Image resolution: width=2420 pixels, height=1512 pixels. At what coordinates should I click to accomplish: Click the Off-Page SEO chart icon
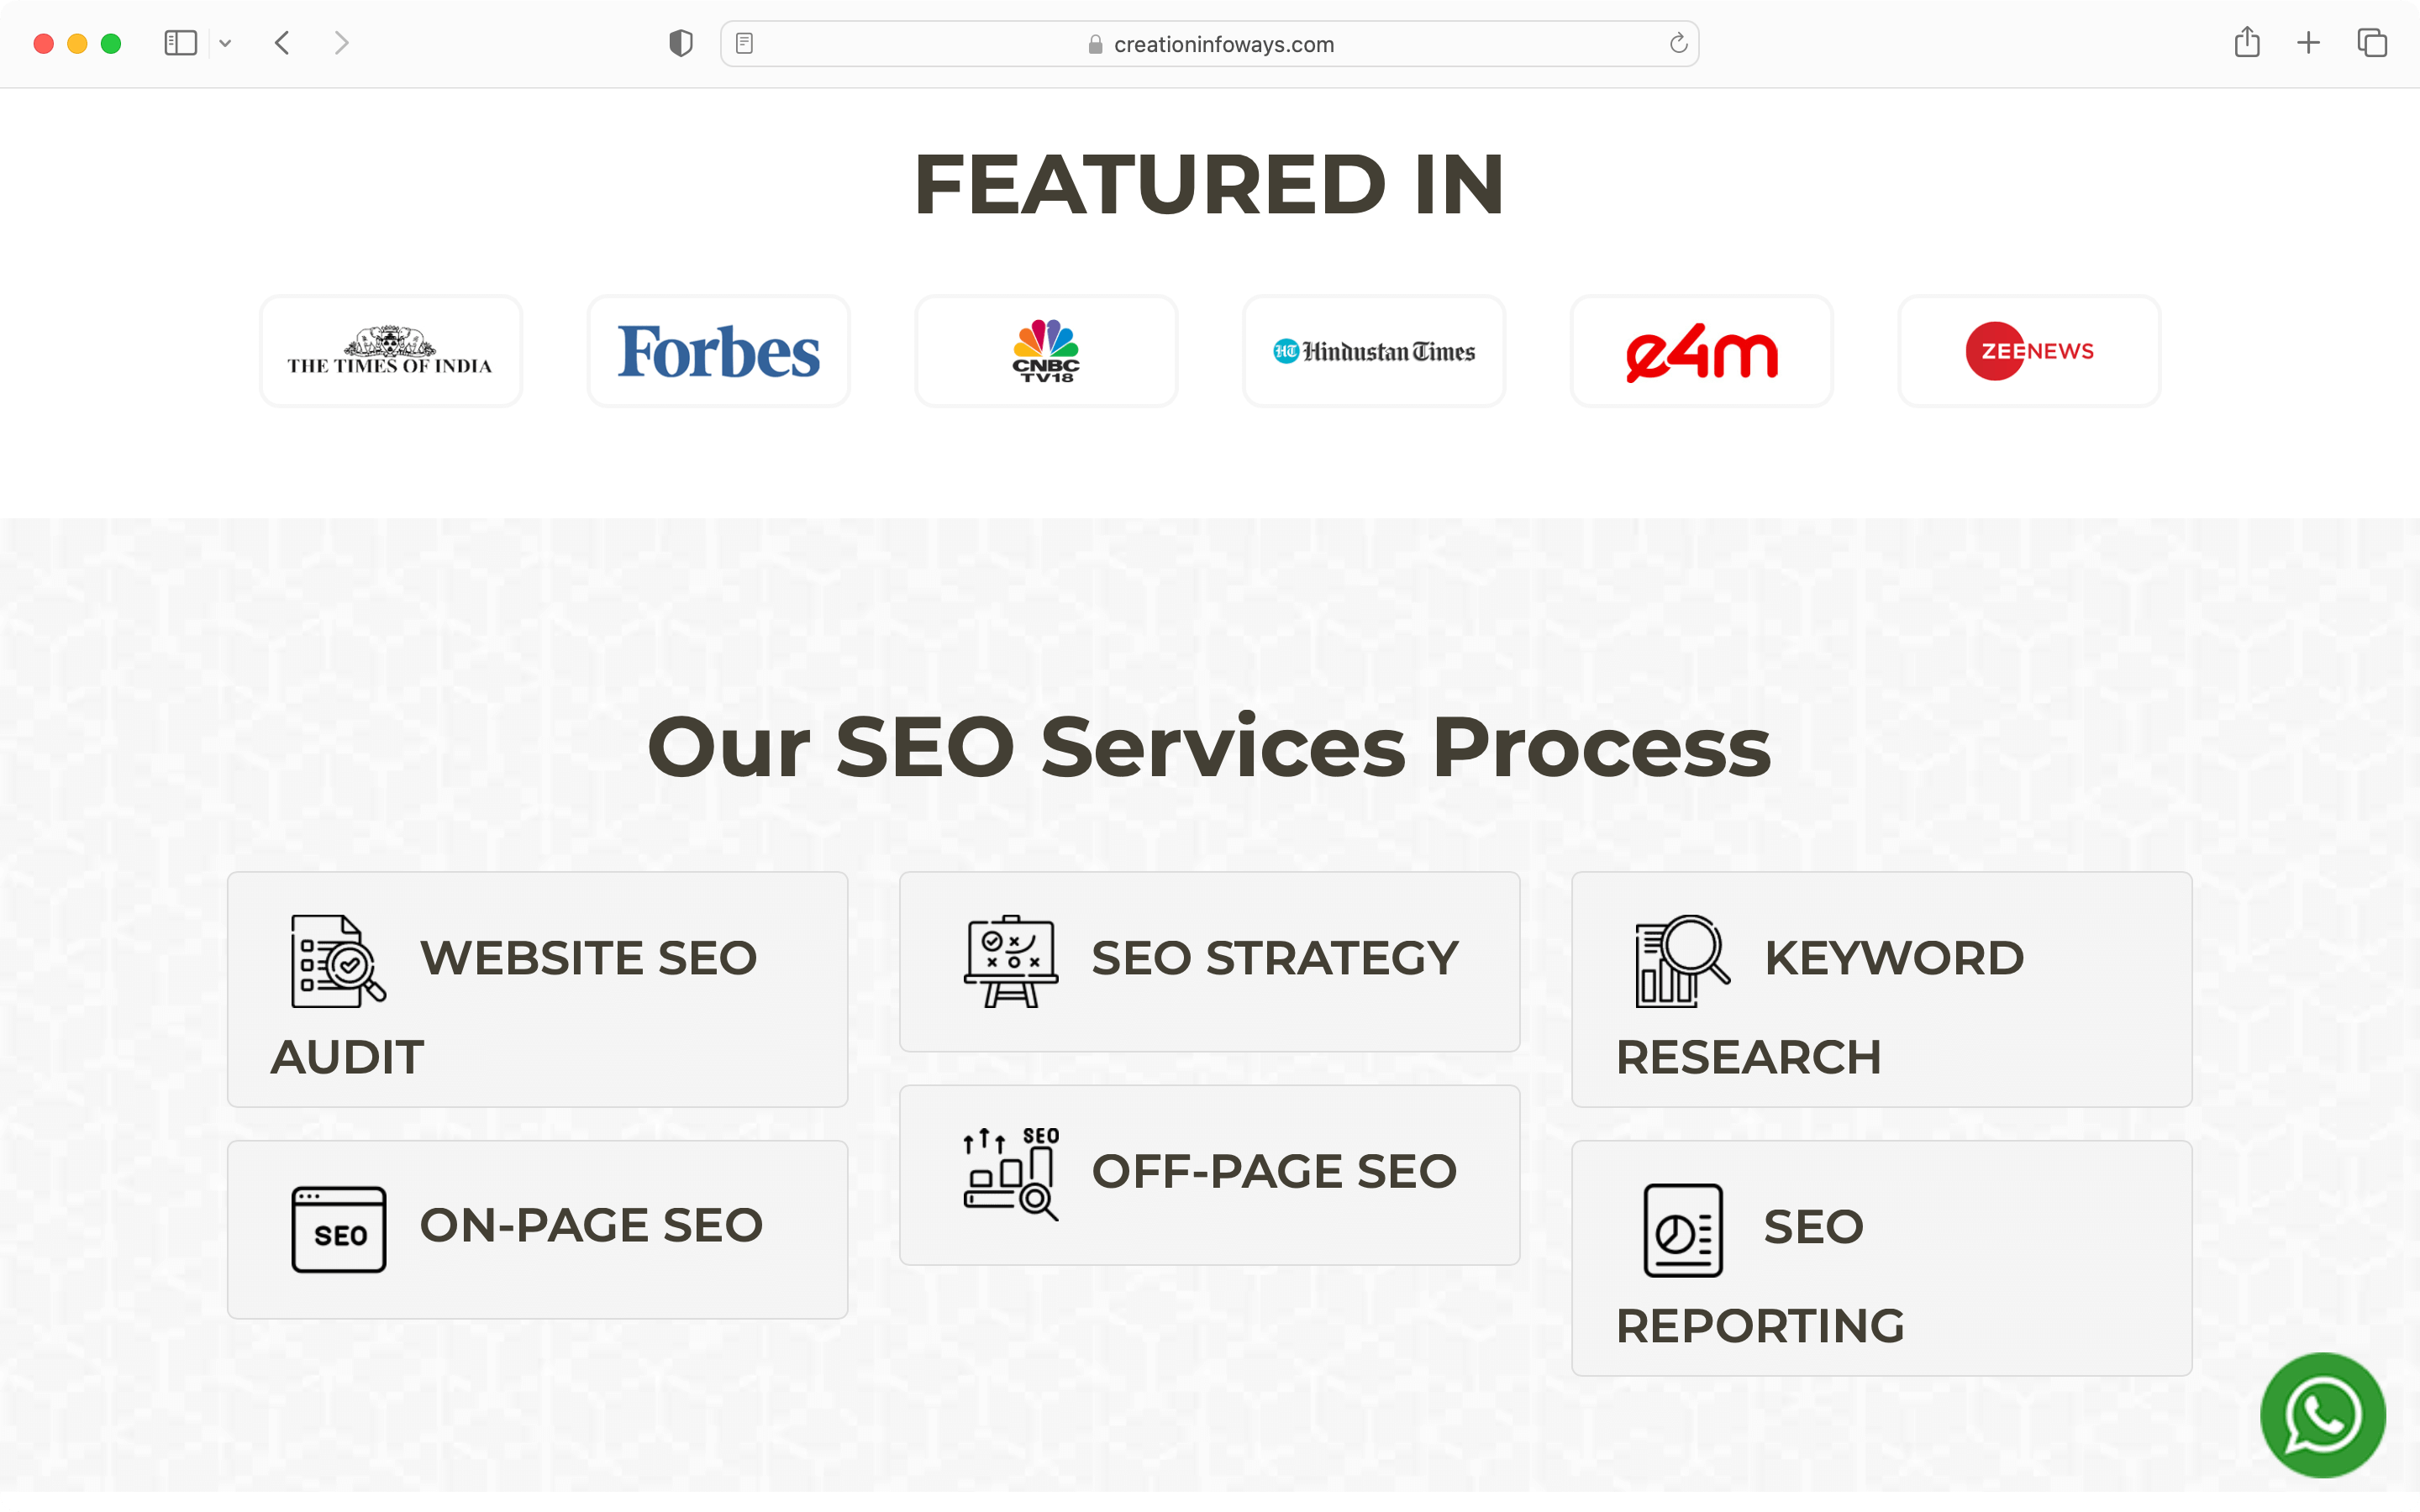[x=1009, y=1168]
